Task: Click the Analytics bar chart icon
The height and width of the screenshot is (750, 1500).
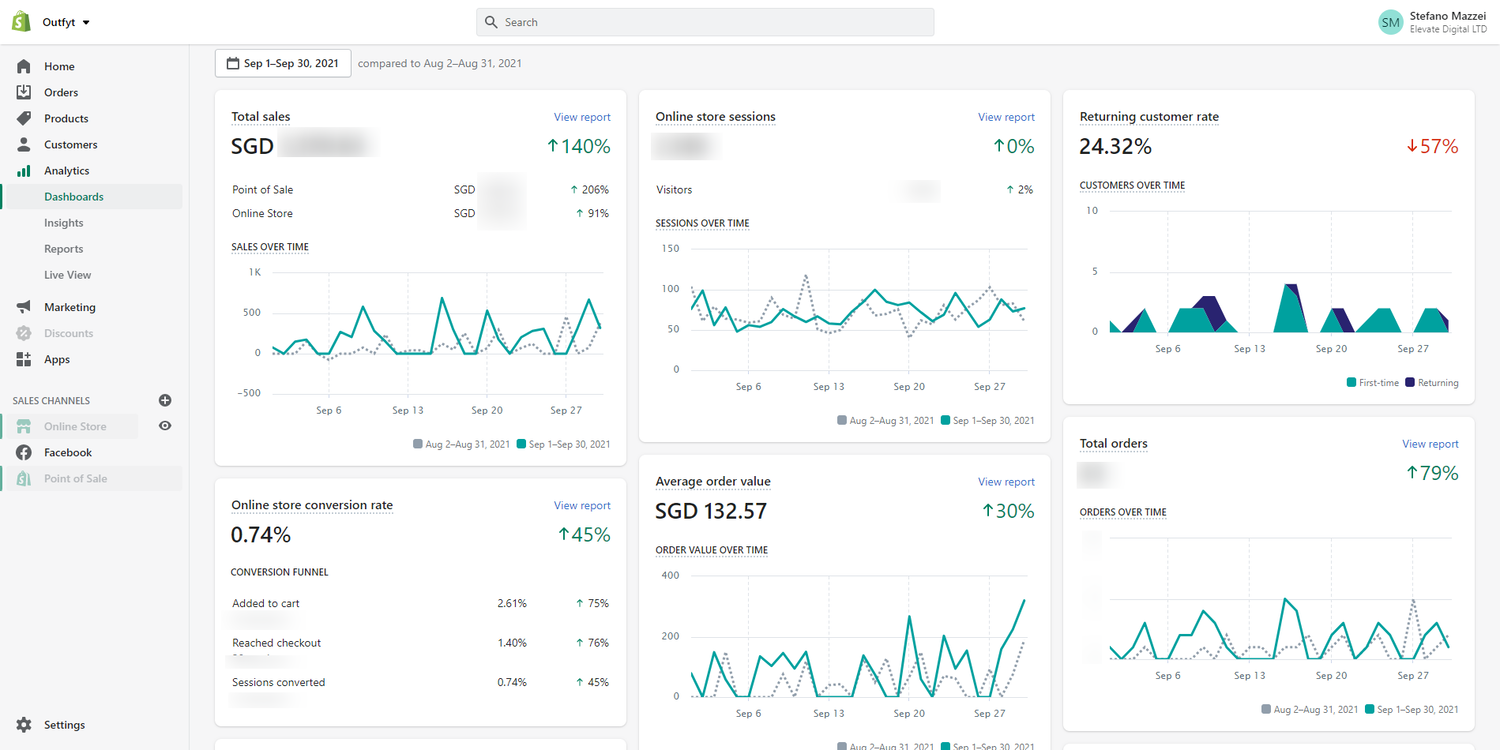Action: [24, 170]
